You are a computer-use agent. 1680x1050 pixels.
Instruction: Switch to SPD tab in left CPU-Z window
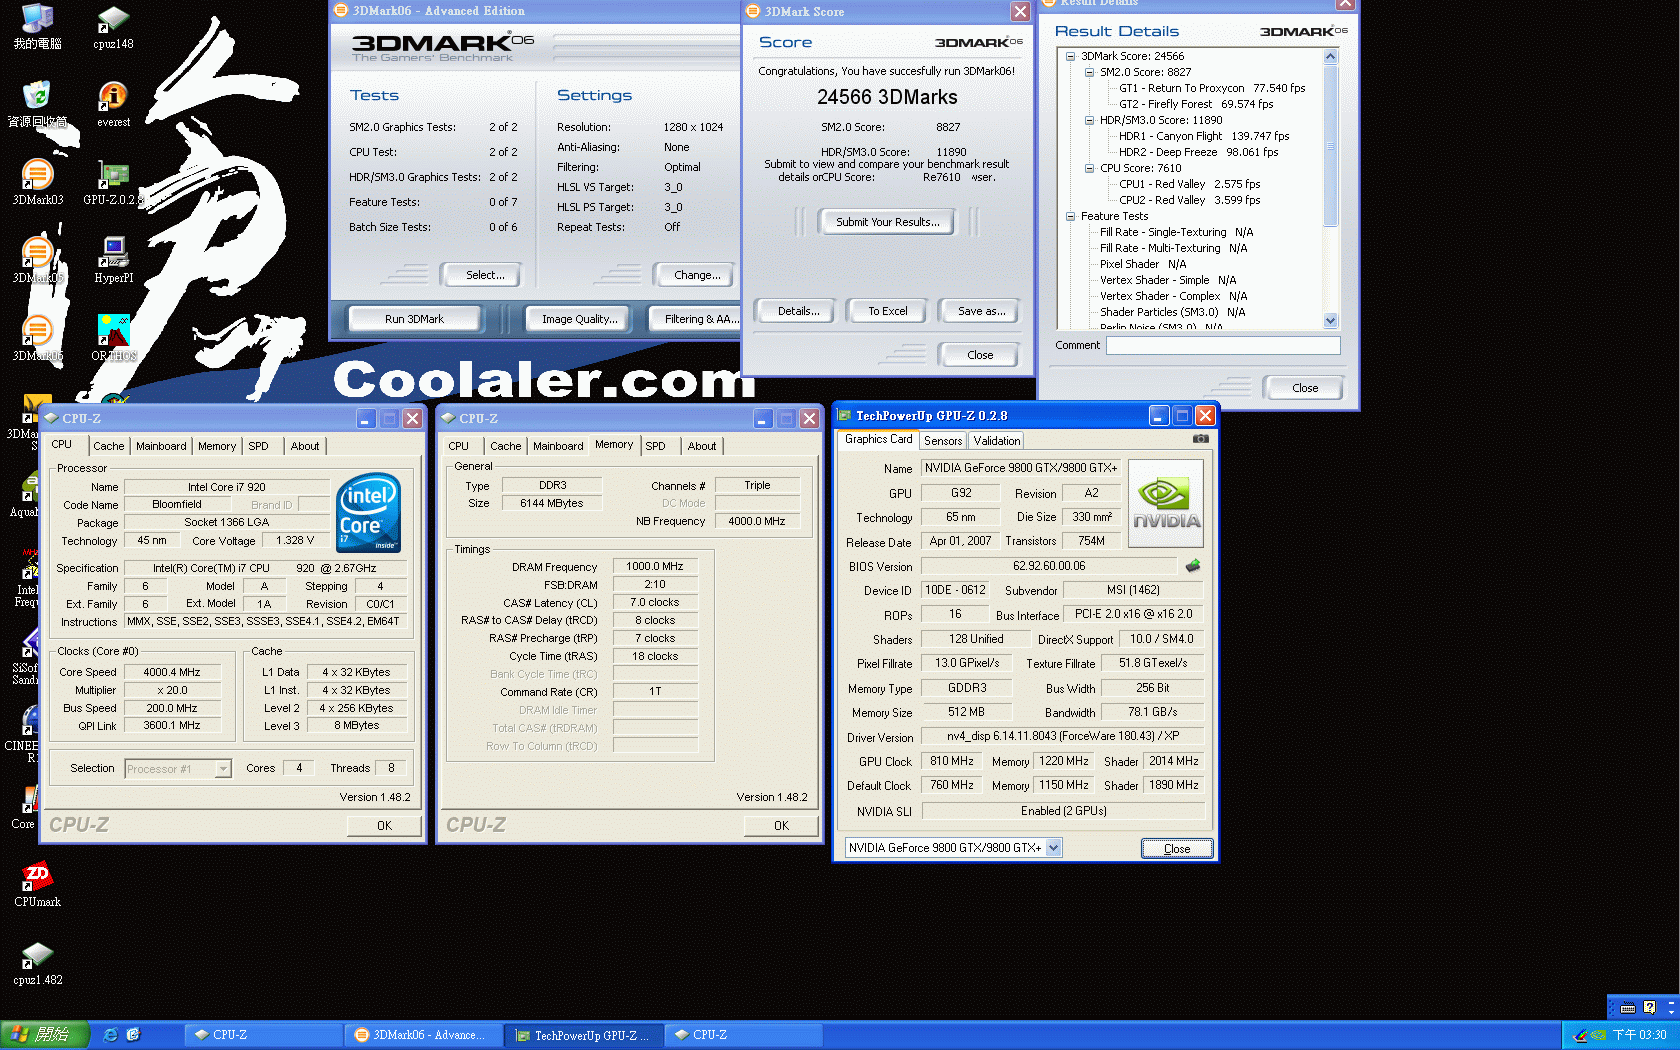pyautogui.click(x=258, y=446)
